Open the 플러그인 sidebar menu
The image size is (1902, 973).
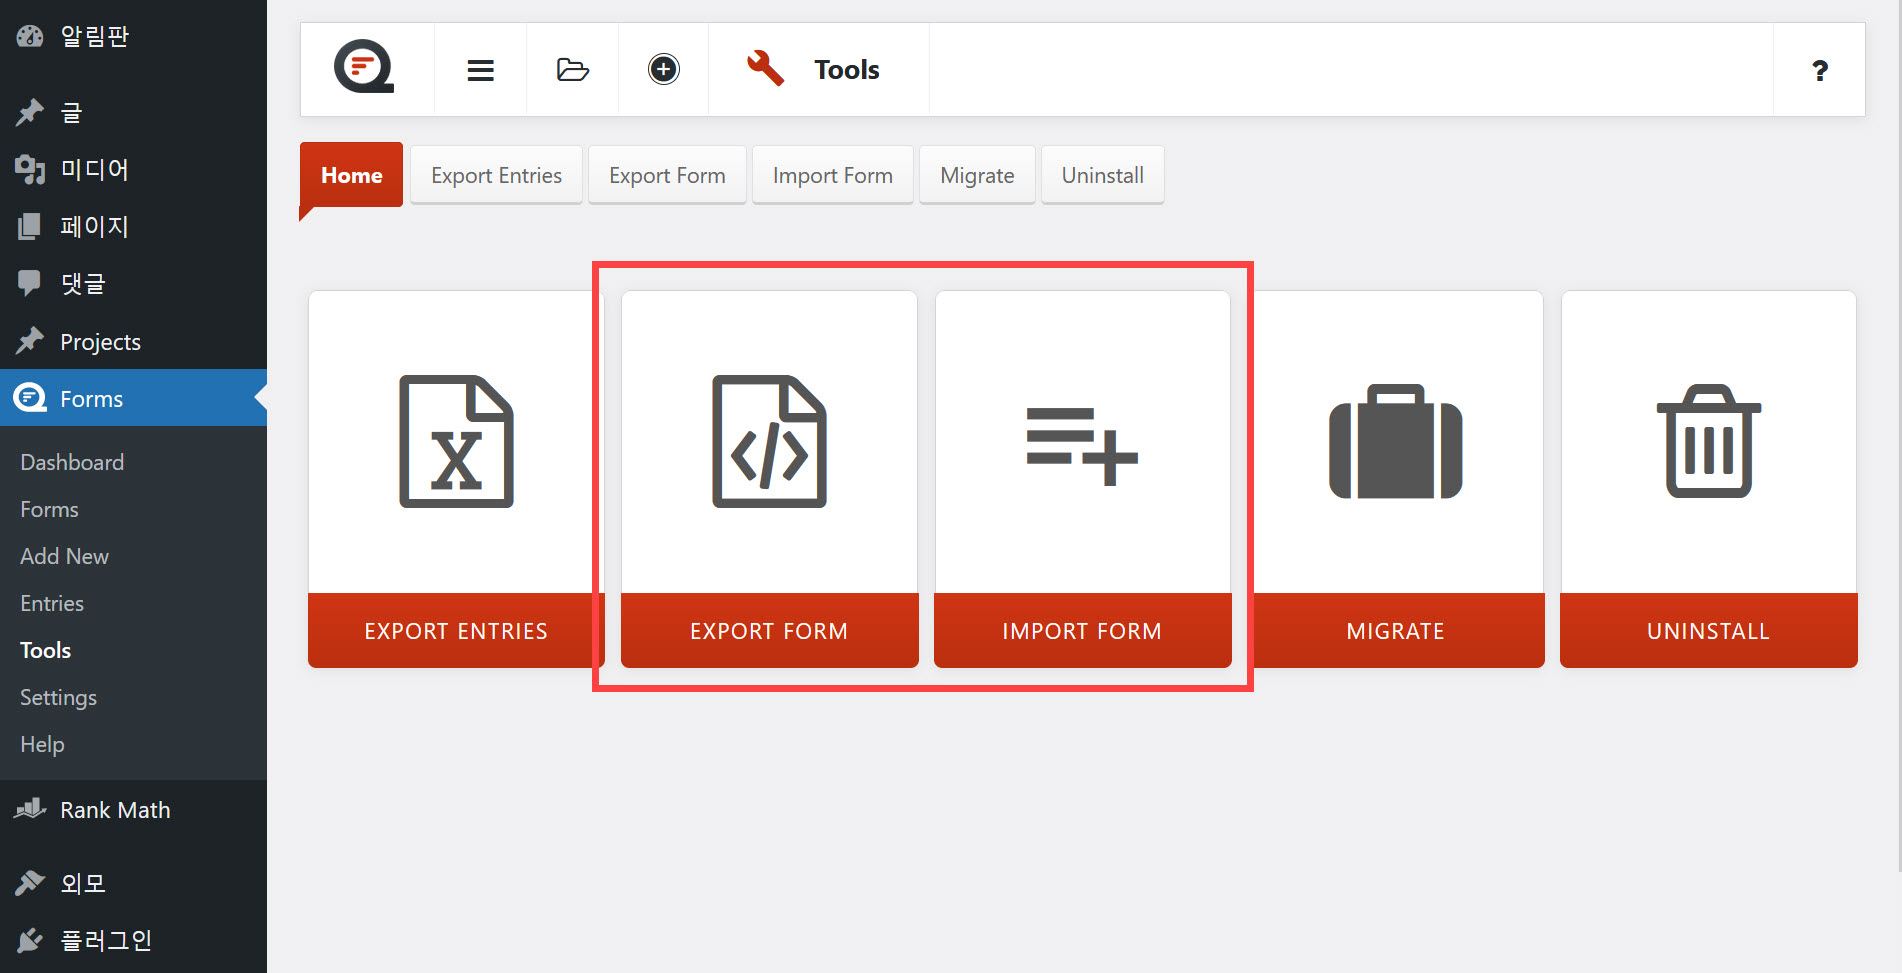coord(133,940)
